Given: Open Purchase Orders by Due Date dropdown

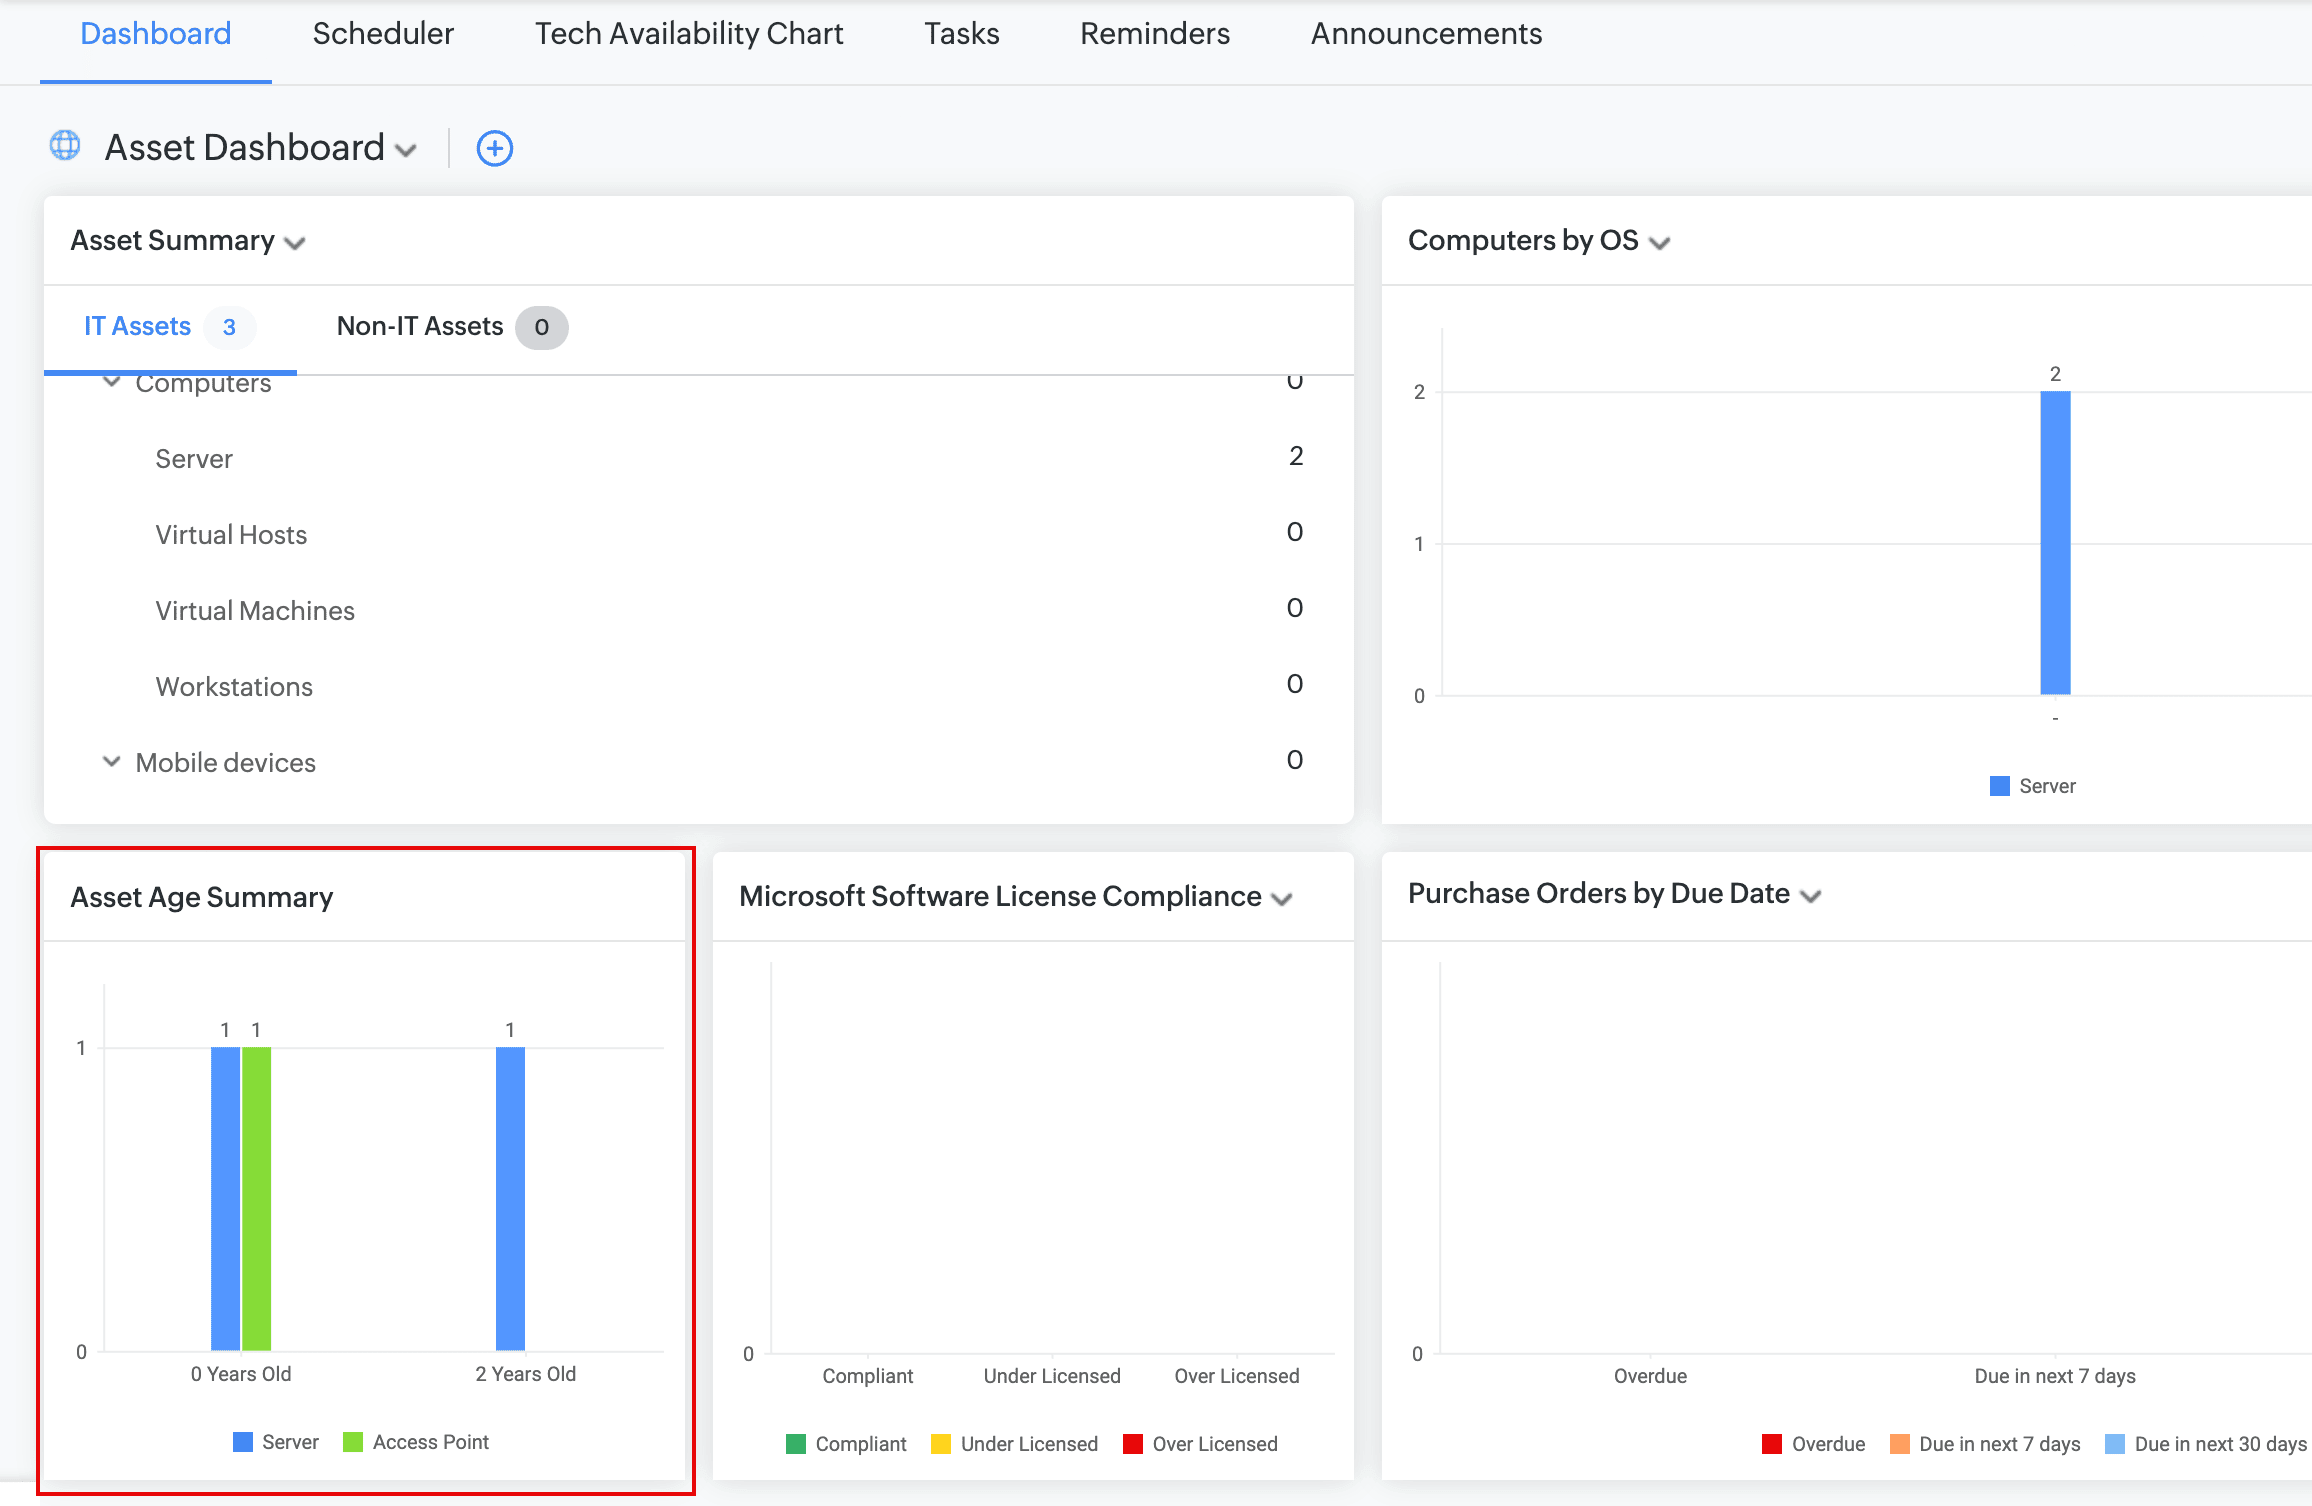Looking at the screenshot, I should [1810, 896].
